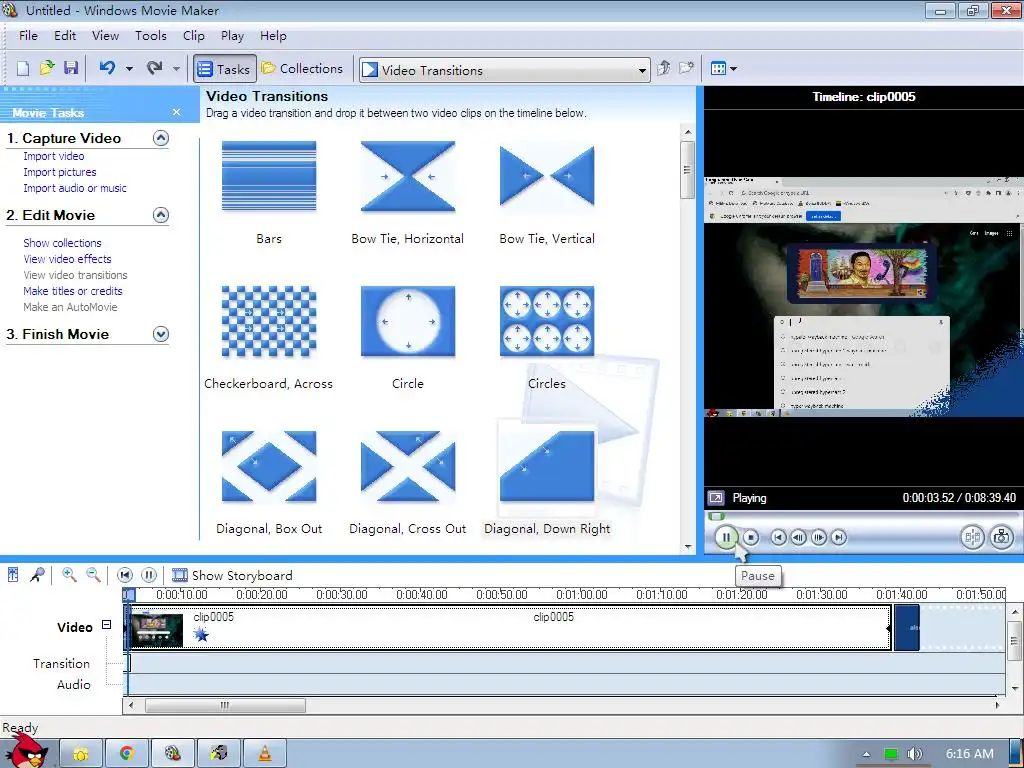
Task: Select the Diagonal, Down Right transition
Action: (x=547, y=466)
